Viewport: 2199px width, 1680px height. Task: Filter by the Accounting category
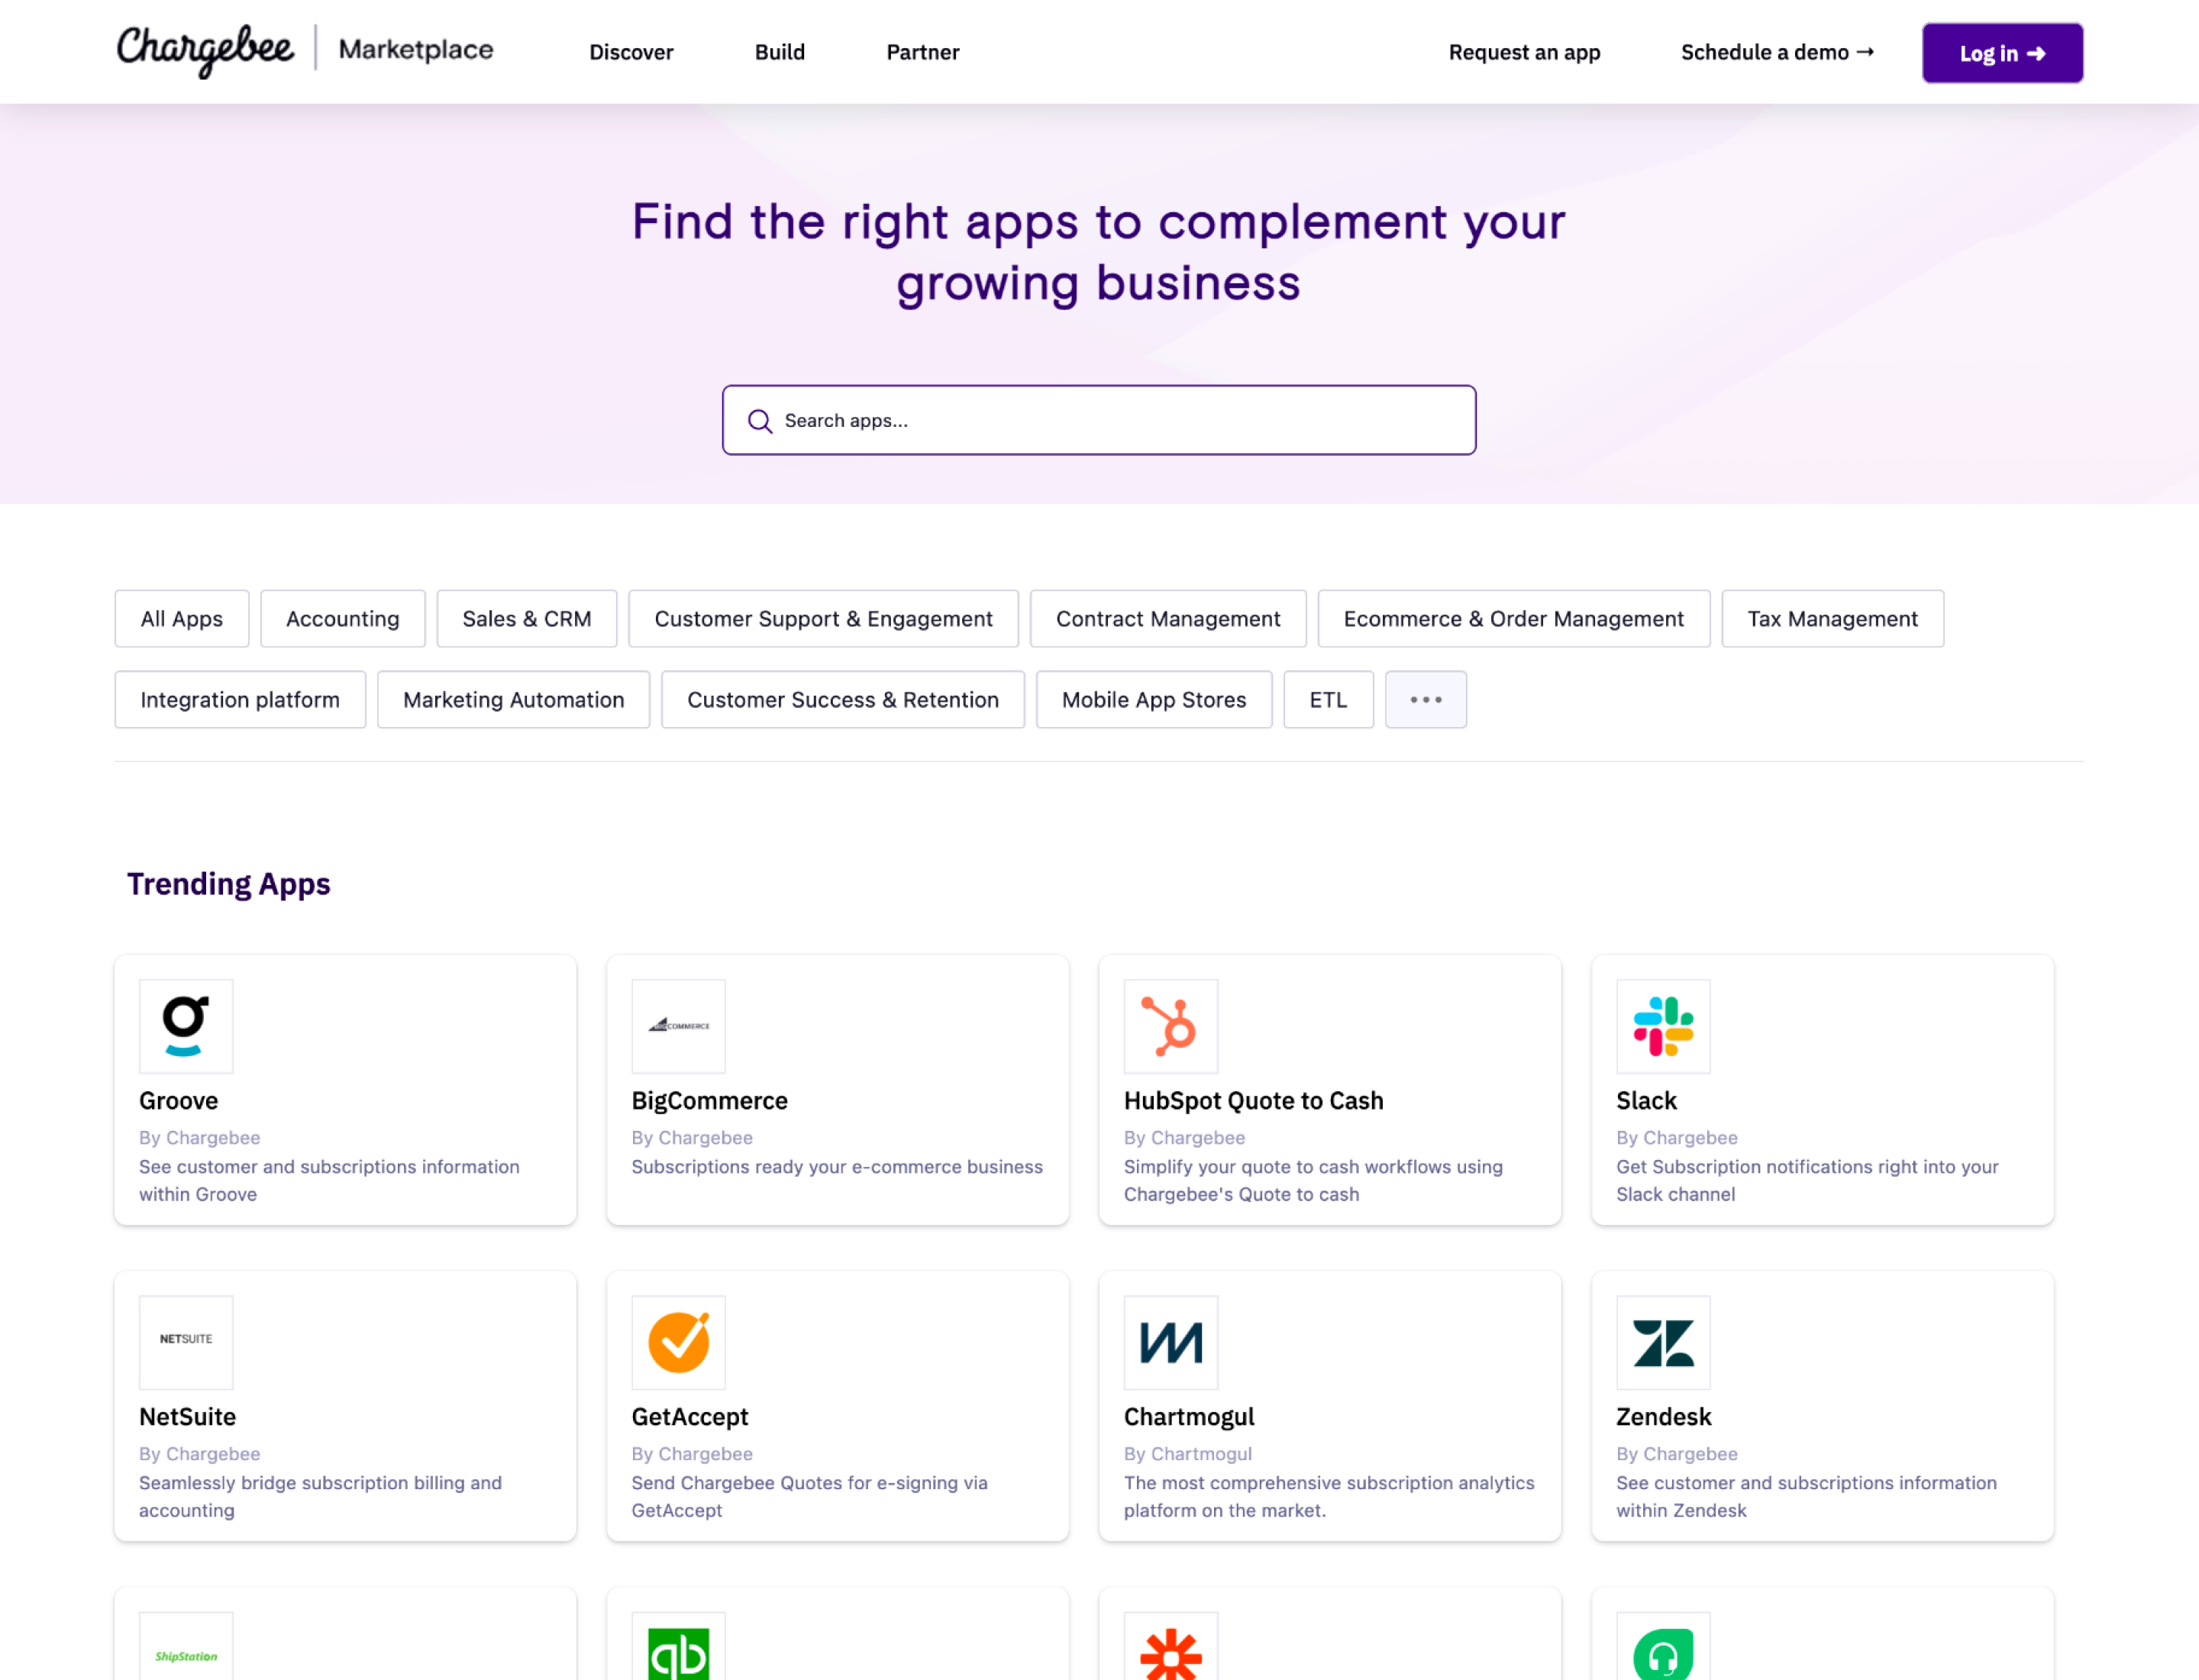342,619
